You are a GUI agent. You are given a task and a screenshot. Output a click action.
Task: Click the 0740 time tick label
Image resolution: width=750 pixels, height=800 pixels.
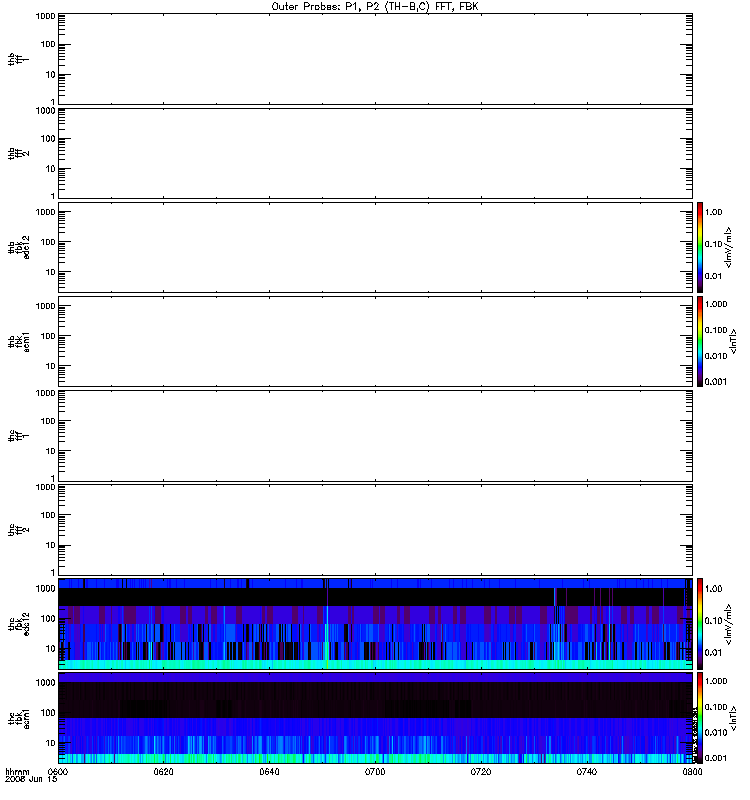click(x=587, y=772)
